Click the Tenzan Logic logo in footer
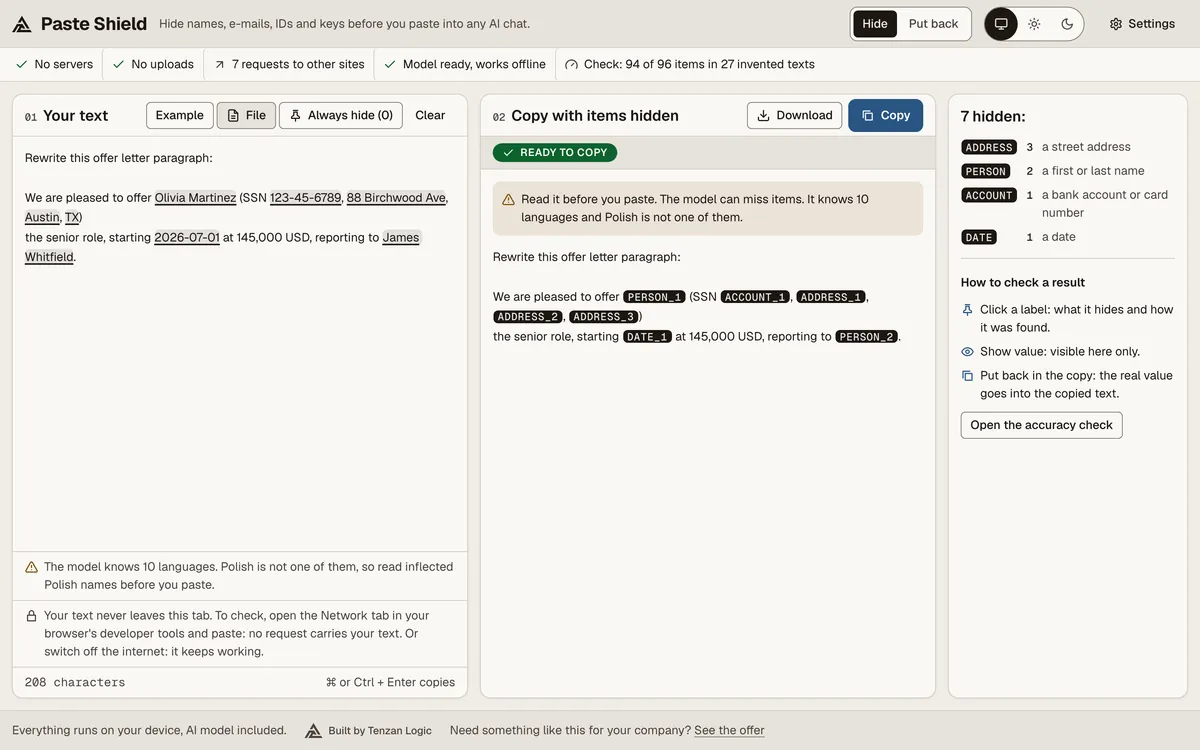1200x750 pixels. tap(313, 731)
